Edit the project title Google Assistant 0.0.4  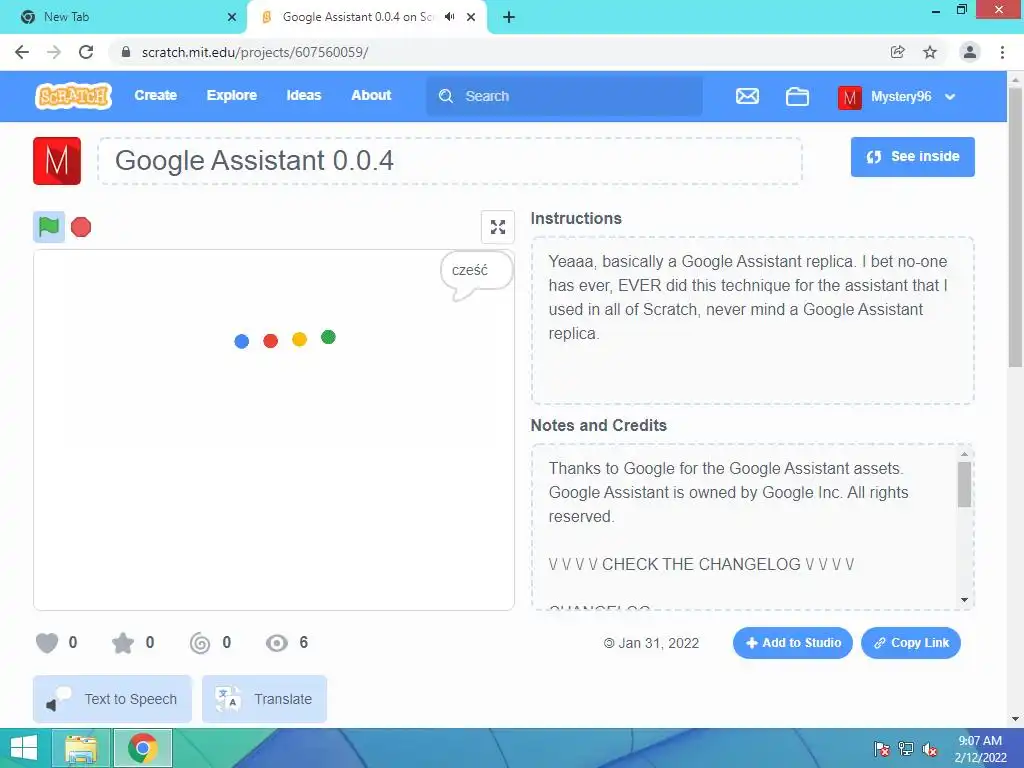click(x=450, y=161)
